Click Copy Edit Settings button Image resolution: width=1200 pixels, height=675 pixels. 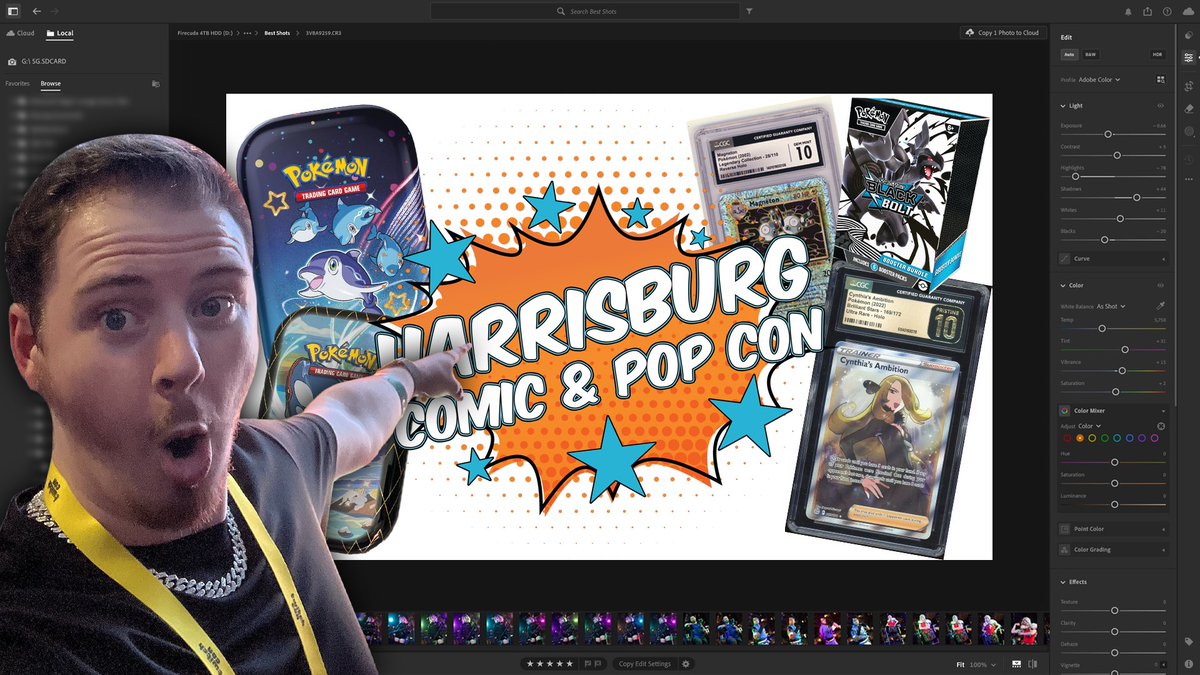pyautogui.click(x=645, y=664)
